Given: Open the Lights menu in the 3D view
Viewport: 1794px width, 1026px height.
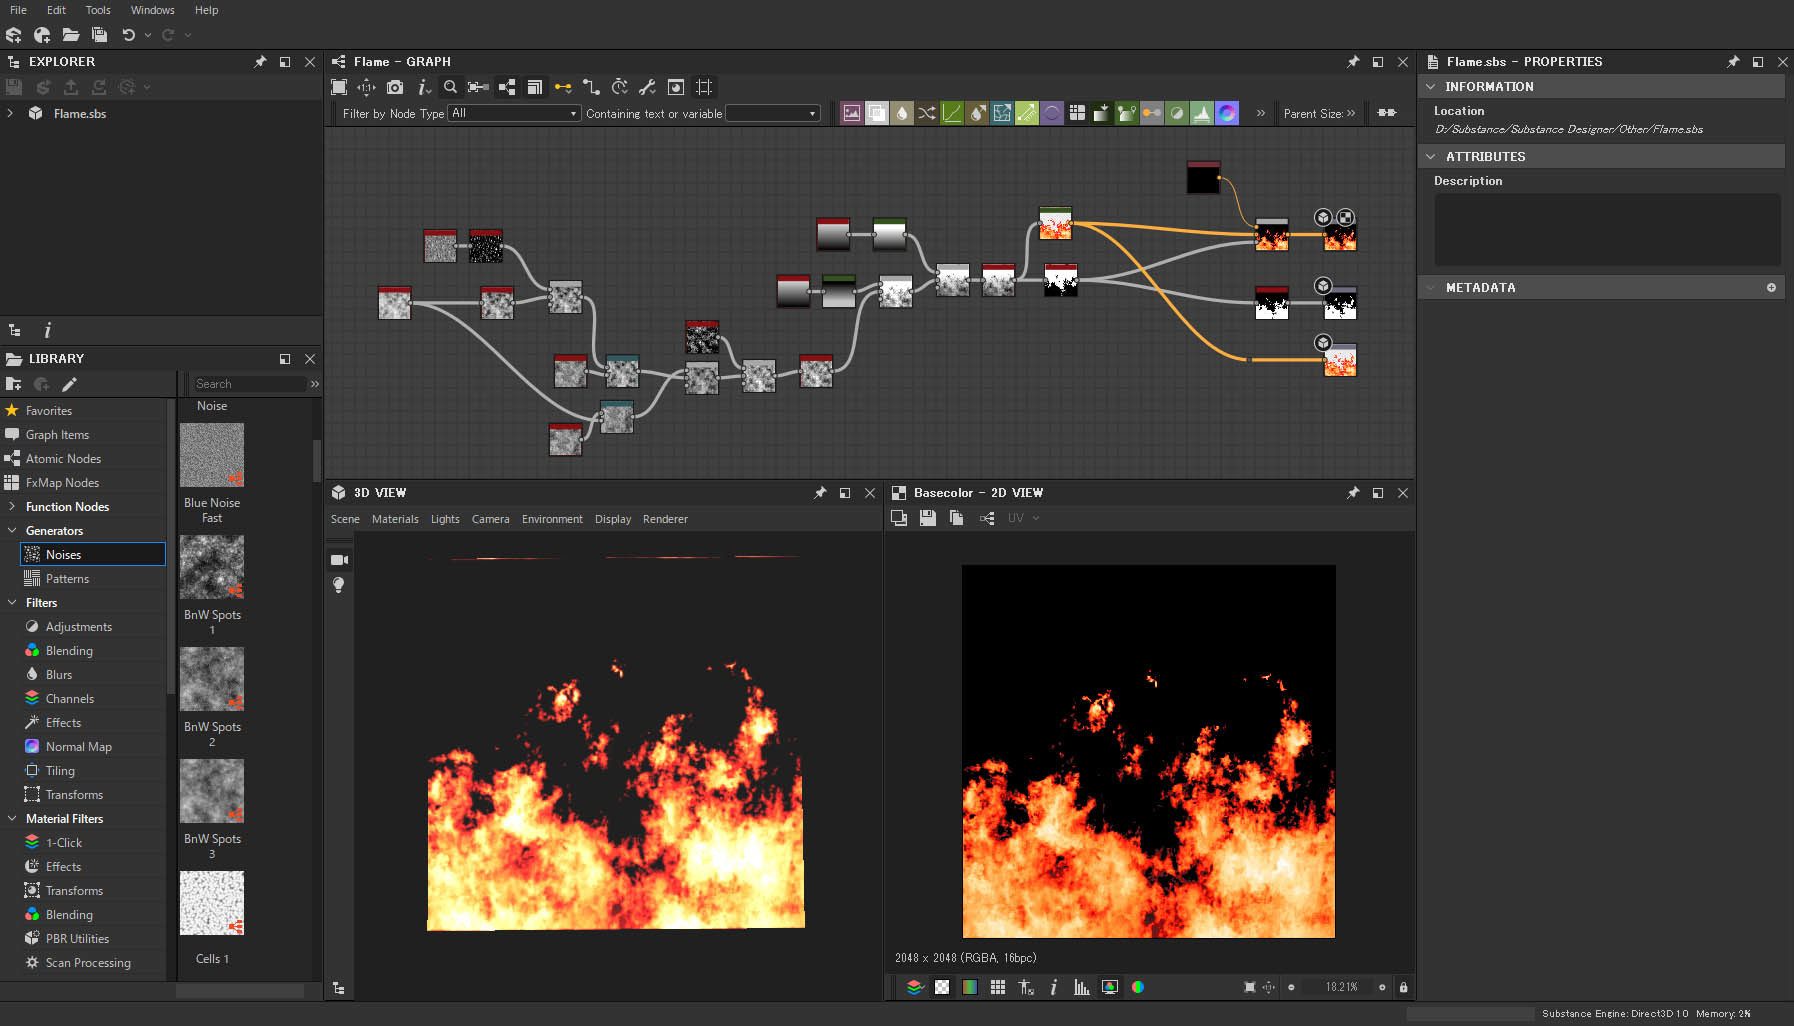Looking at the screenshot, I should tap(445, 519).
